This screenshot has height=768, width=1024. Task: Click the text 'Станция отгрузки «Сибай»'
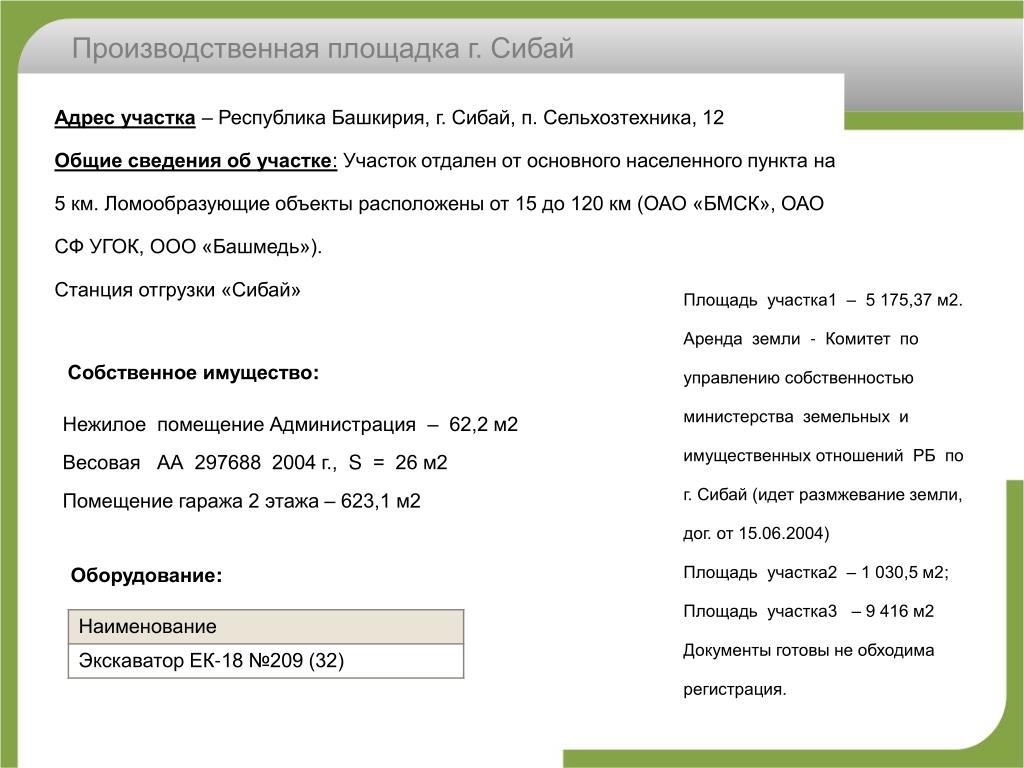pos(178,290)
